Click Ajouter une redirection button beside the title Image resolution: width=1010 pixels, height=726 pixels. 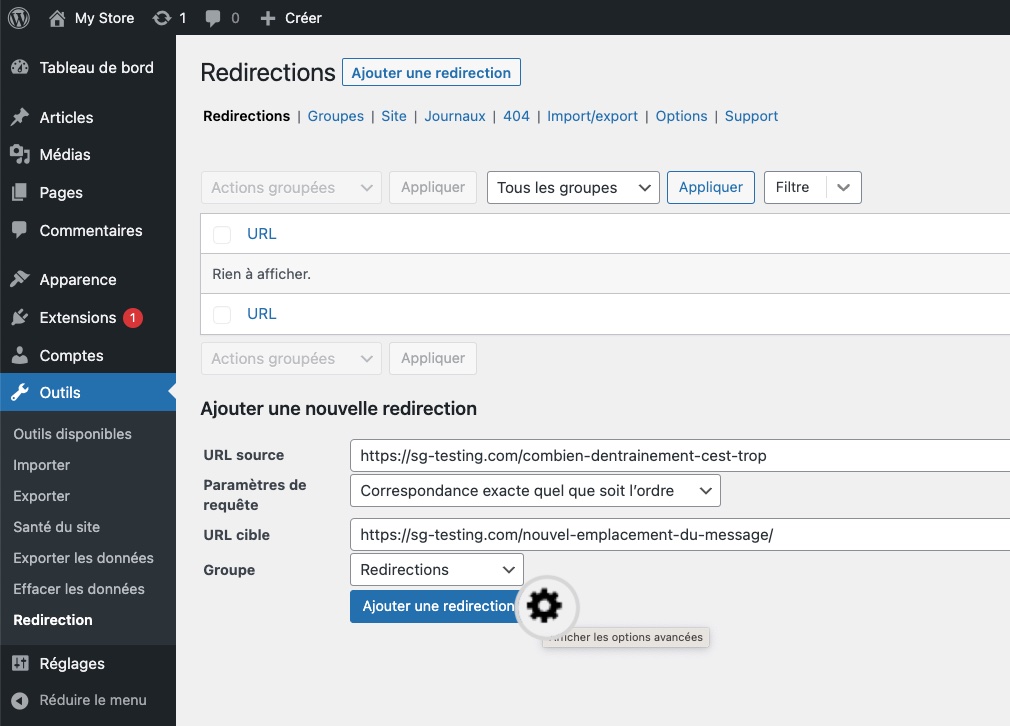pyautogui.click(x=431, y=72)
